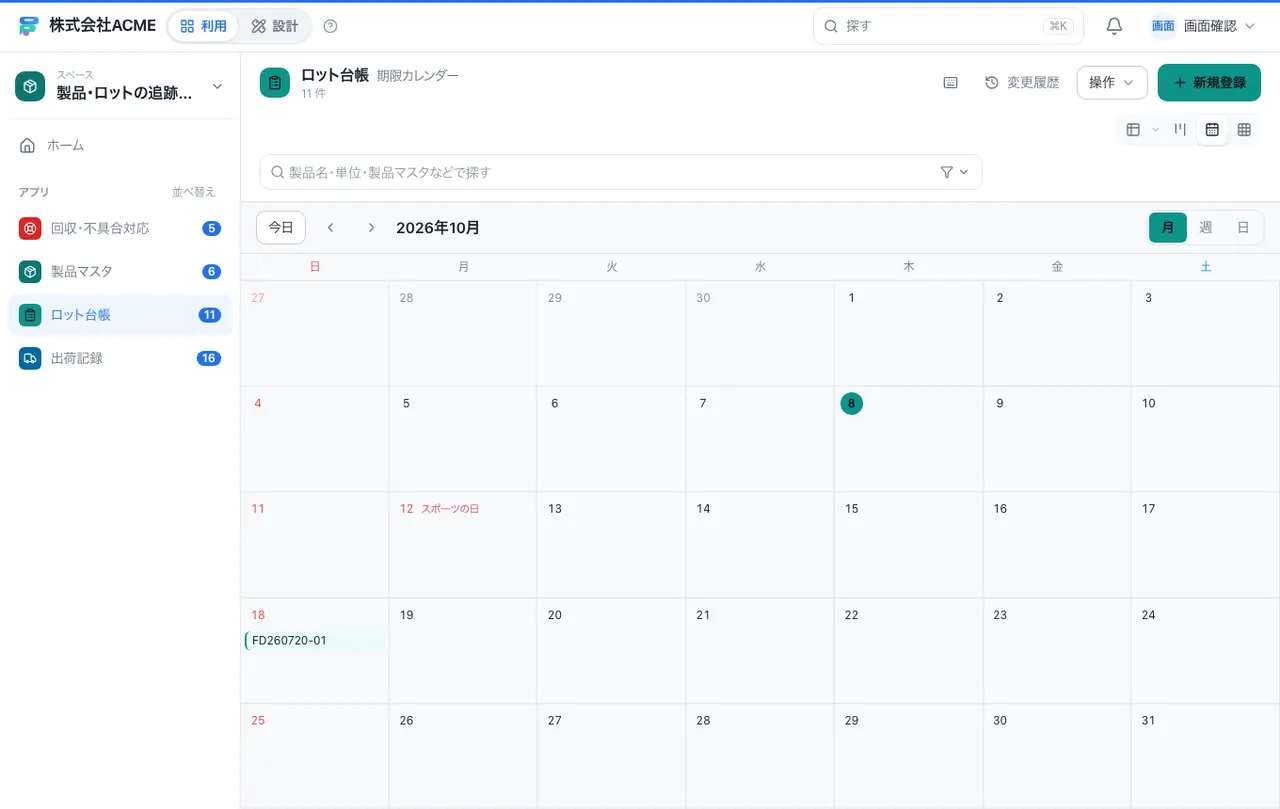Click the keyboard shortcuts icon
The width and height of the screenshot is (1280, 809).
tap(951, 83)
